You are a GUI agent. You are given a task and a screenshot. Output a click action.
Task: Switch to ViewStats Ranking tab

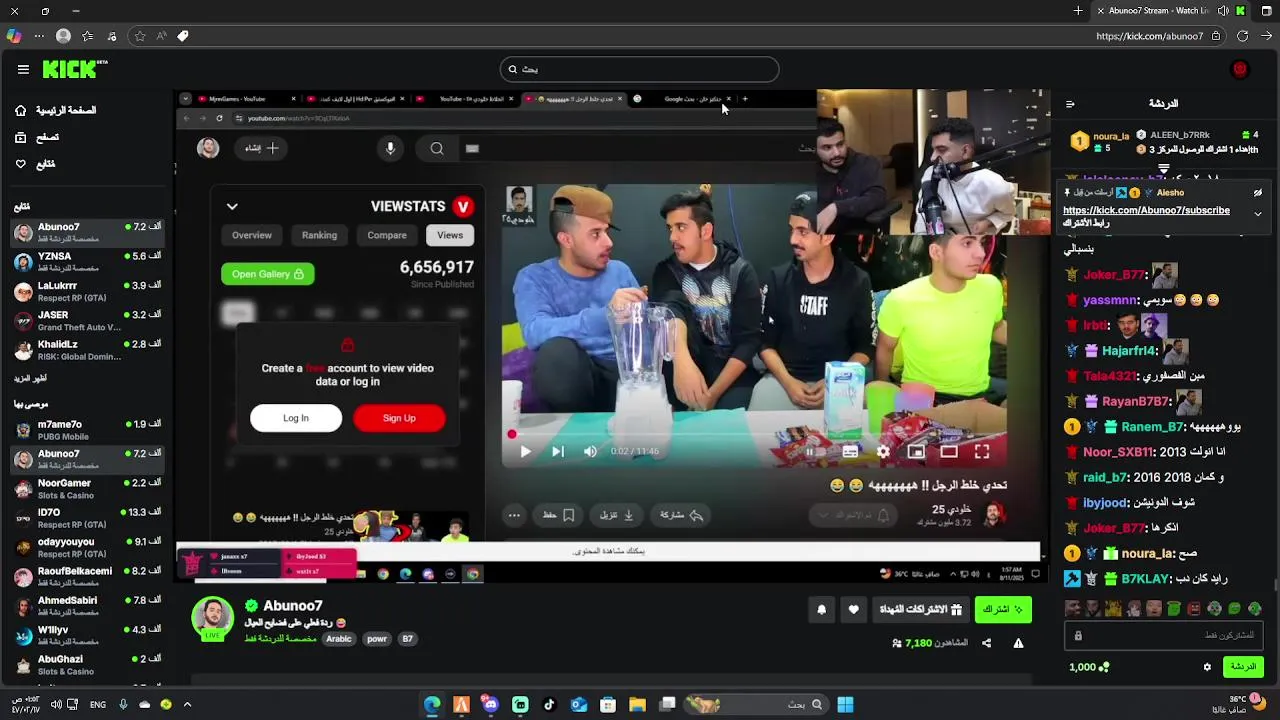[319, 235]
